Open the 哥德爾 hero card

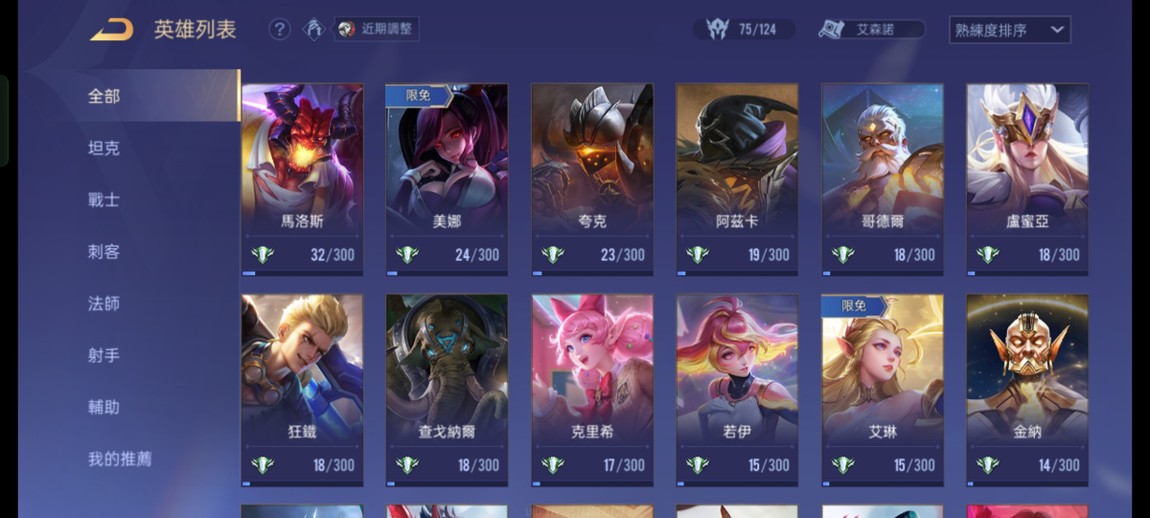coord(882,180)
